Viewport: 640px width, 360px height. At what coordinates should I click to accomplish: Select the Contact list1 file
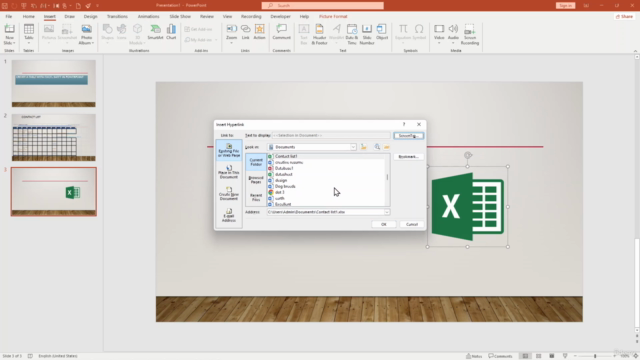286,156
